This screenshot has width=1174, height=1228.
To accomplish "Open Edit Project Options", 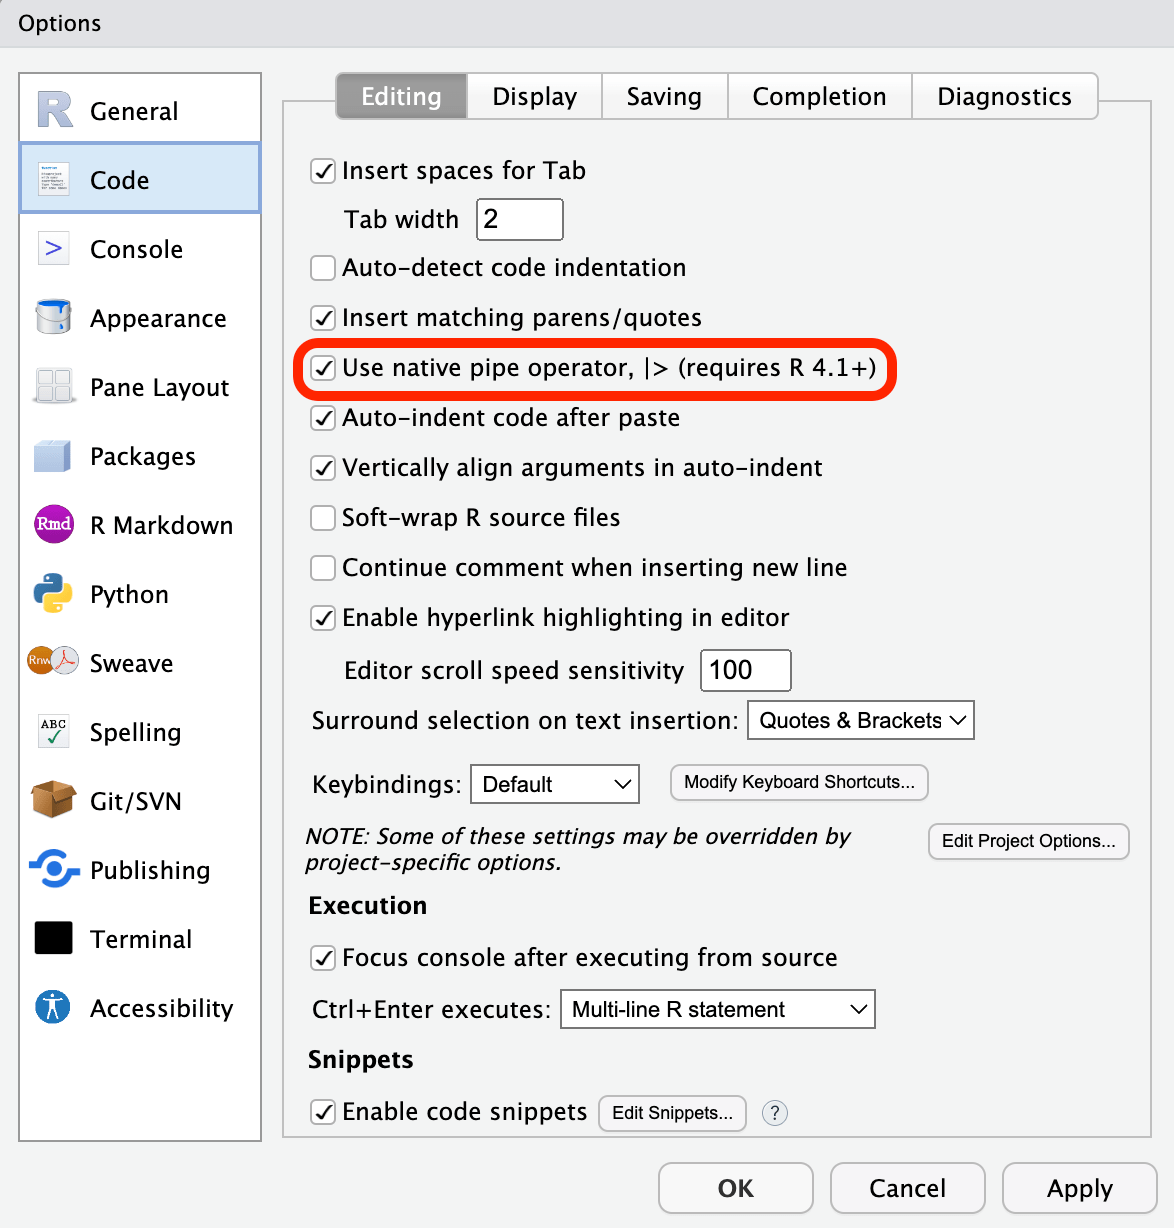I will point(1028,841).
